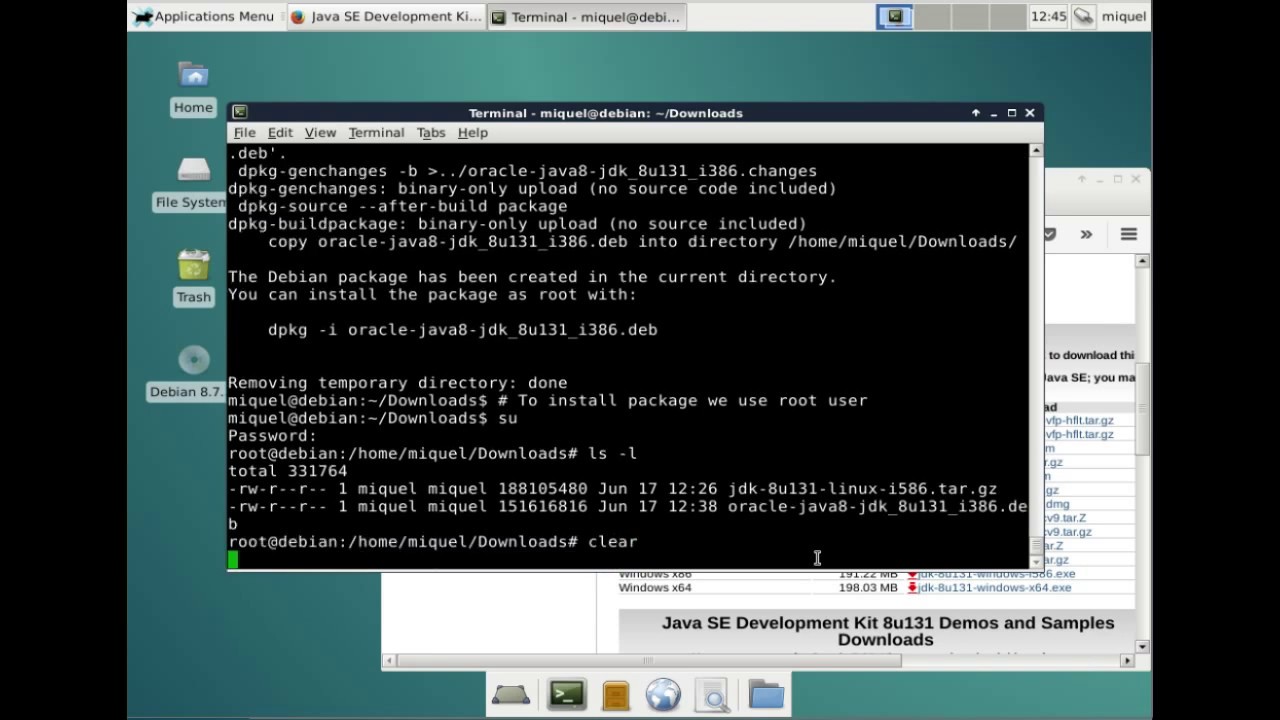The height and width of the screenshot is (720, 1280).
Task: Click 'total 331764' line in terminal
Action: [287, 471]
